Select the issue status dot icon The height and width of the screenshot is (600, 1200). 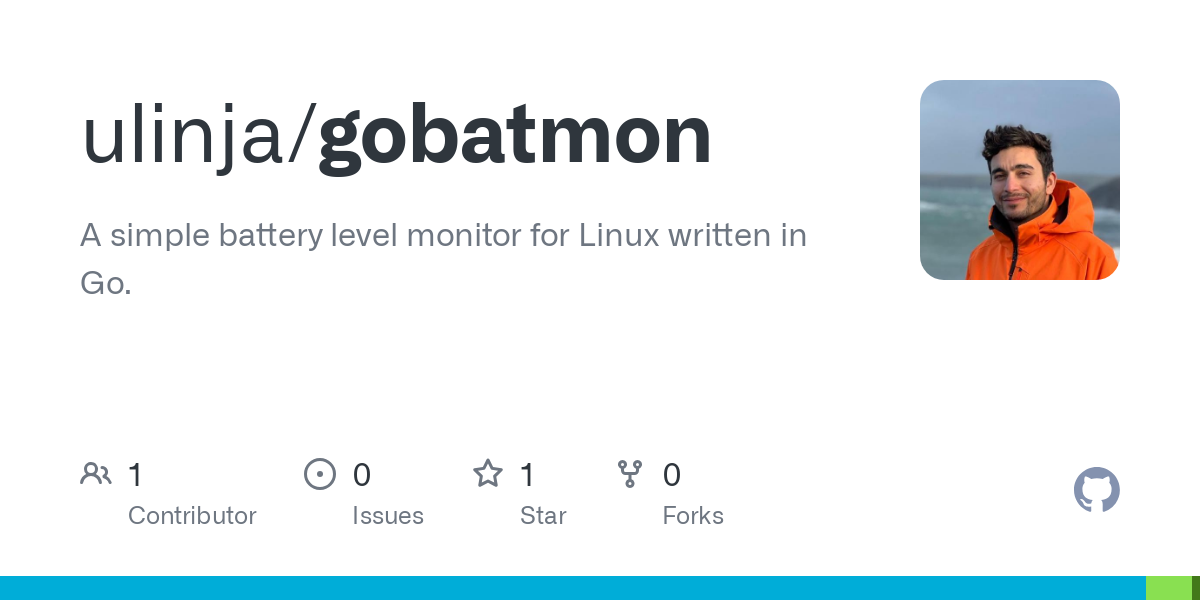[x=320, y=474]
